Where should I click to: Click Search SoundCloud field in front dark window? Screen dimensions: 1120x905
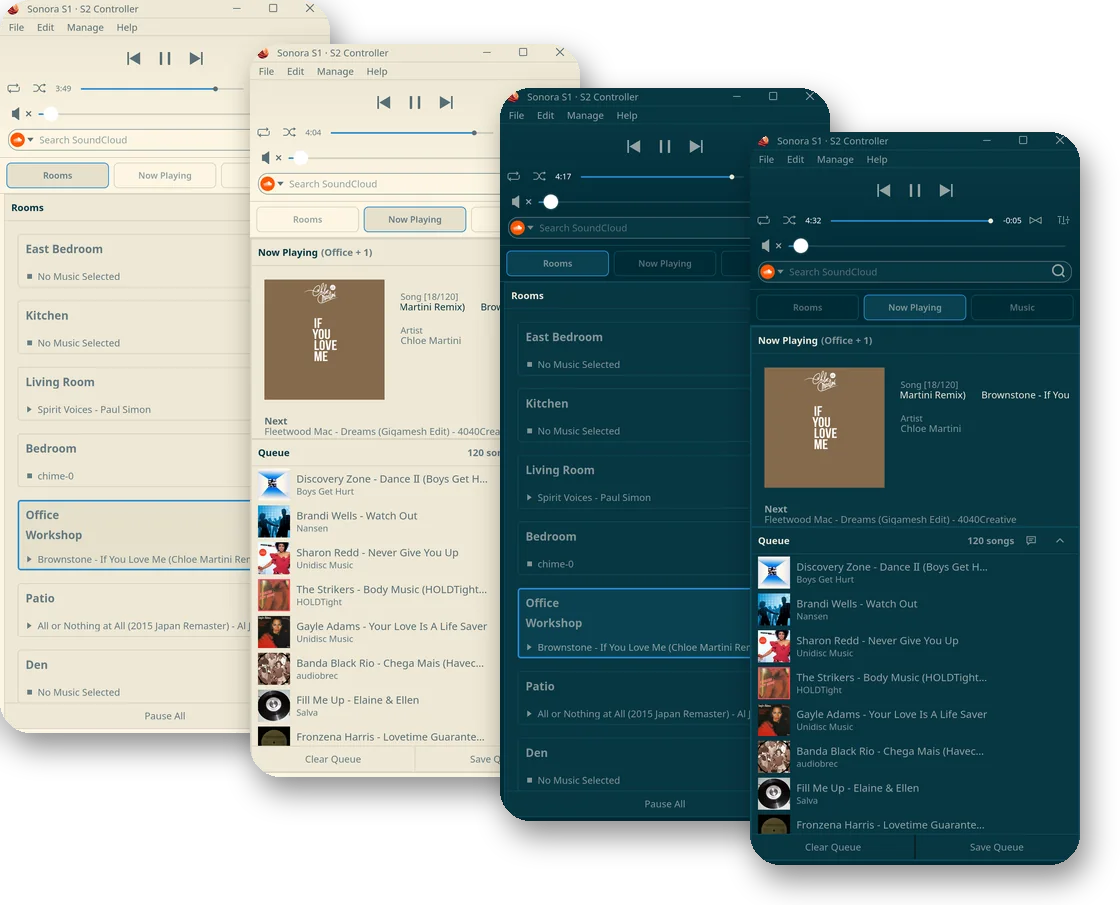[914, 271]
